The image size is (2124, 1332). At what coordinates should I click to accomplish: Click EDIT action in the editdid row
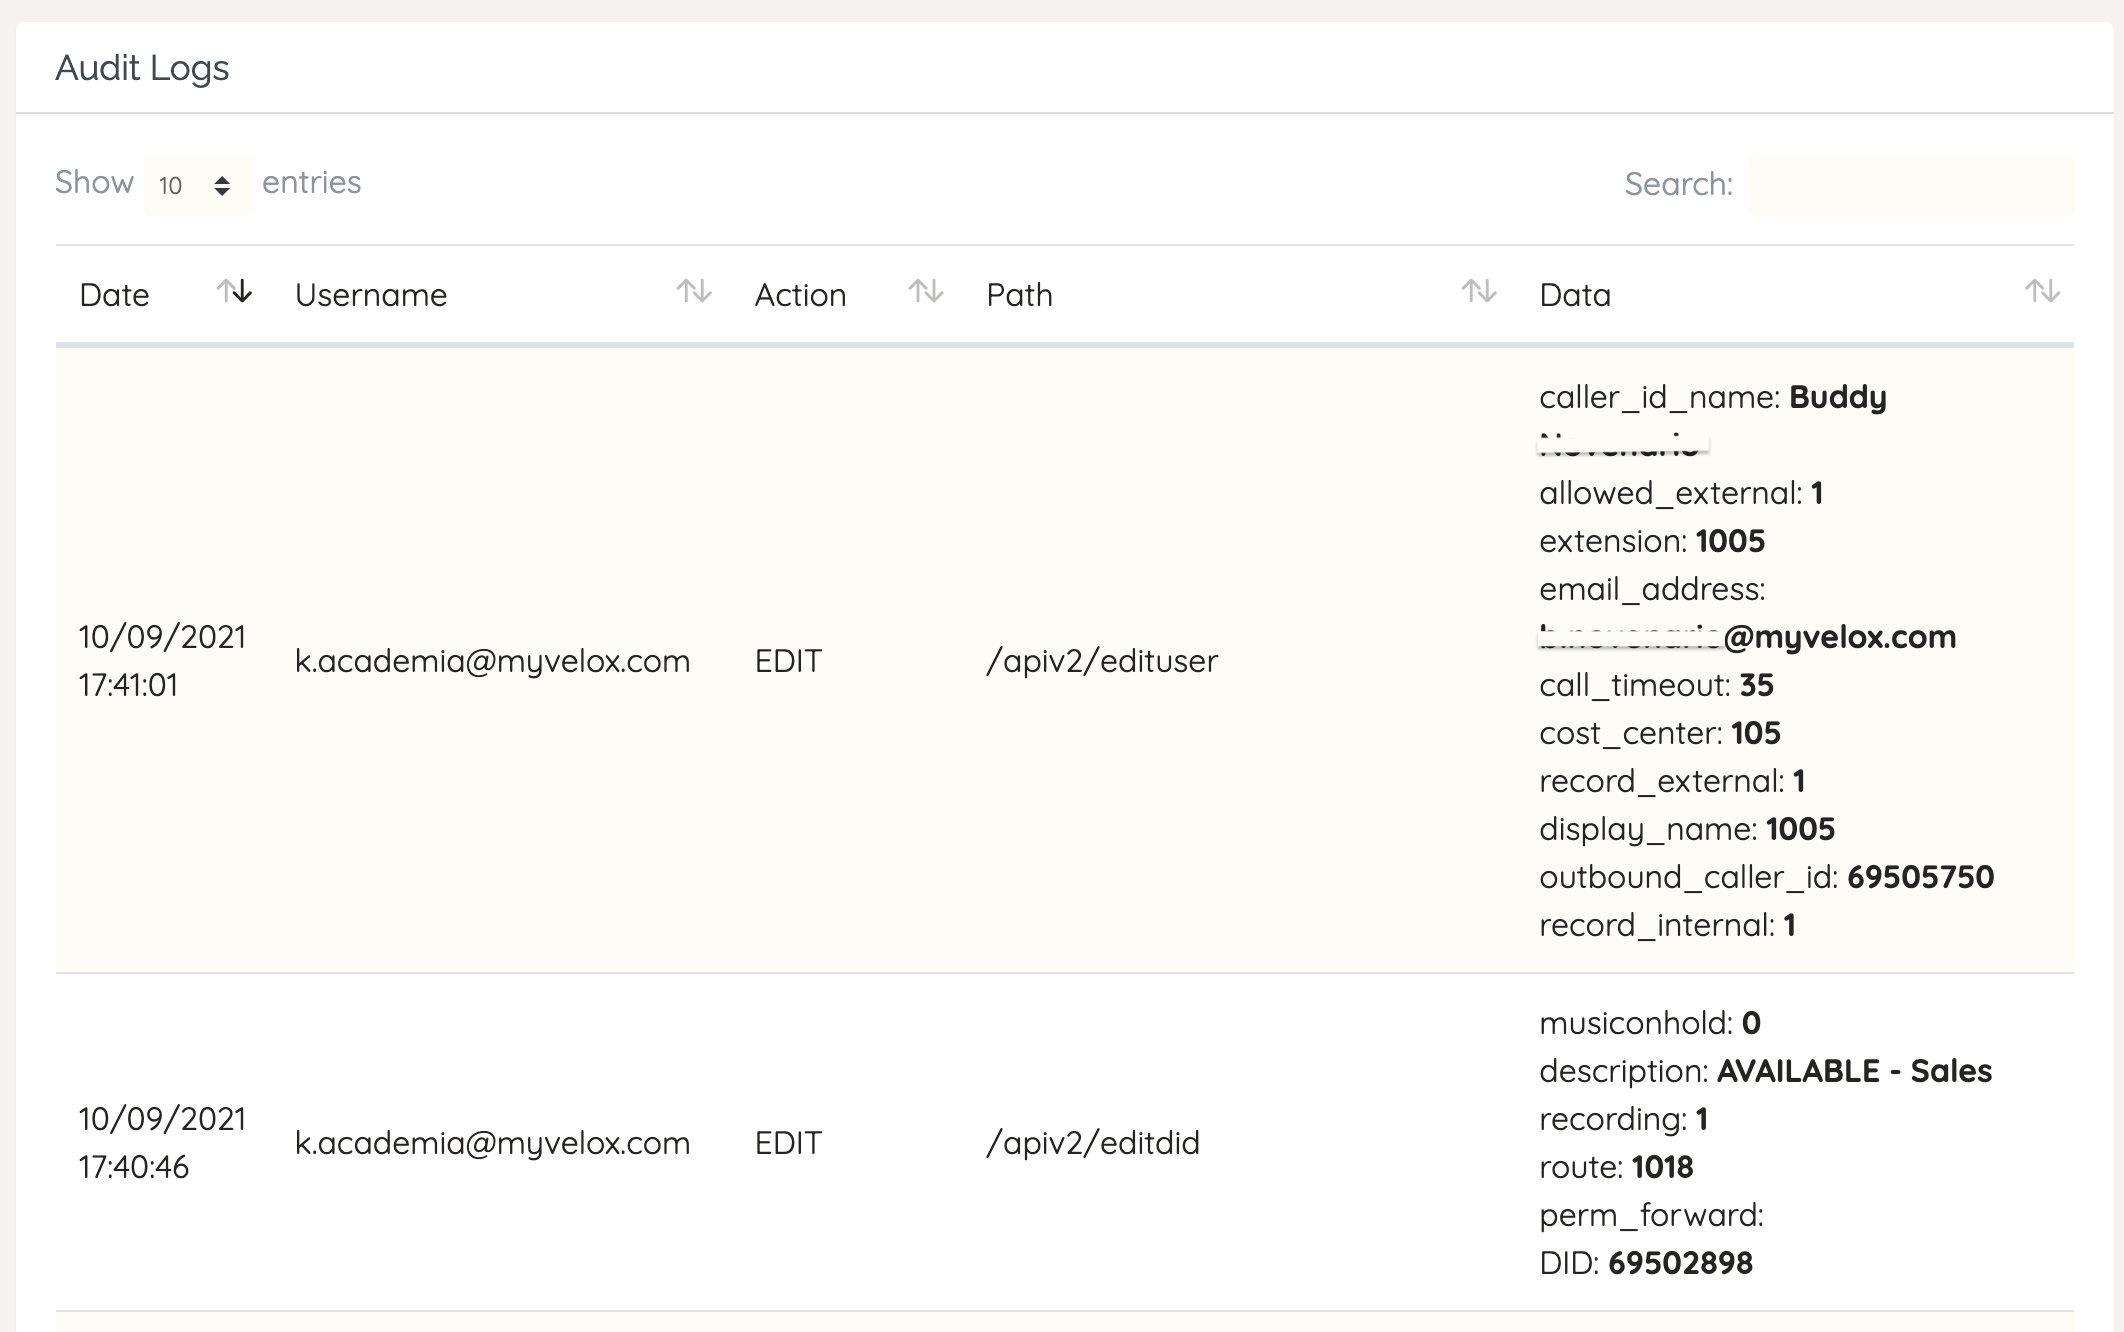click(x=788, y=1143)
